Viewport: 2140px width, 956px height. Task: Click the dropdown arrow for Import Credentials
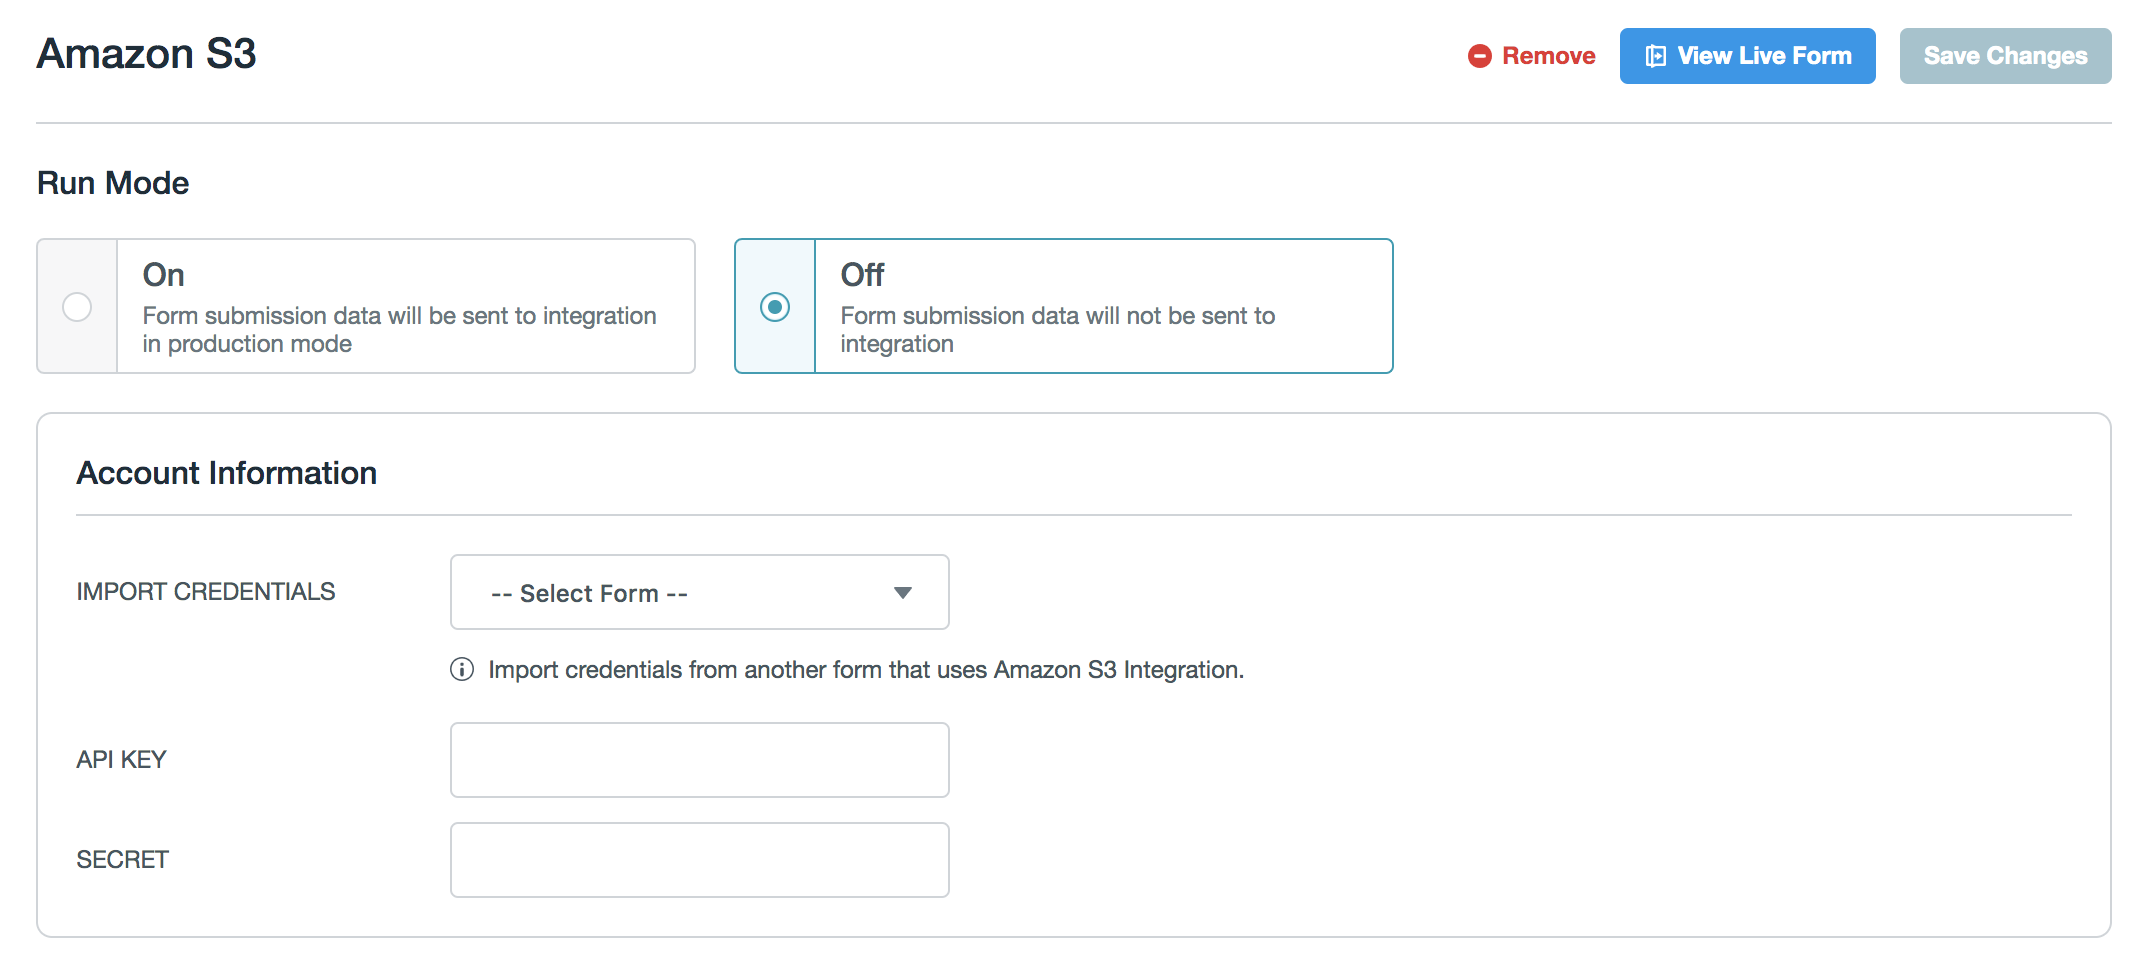[x=902, y=593]
